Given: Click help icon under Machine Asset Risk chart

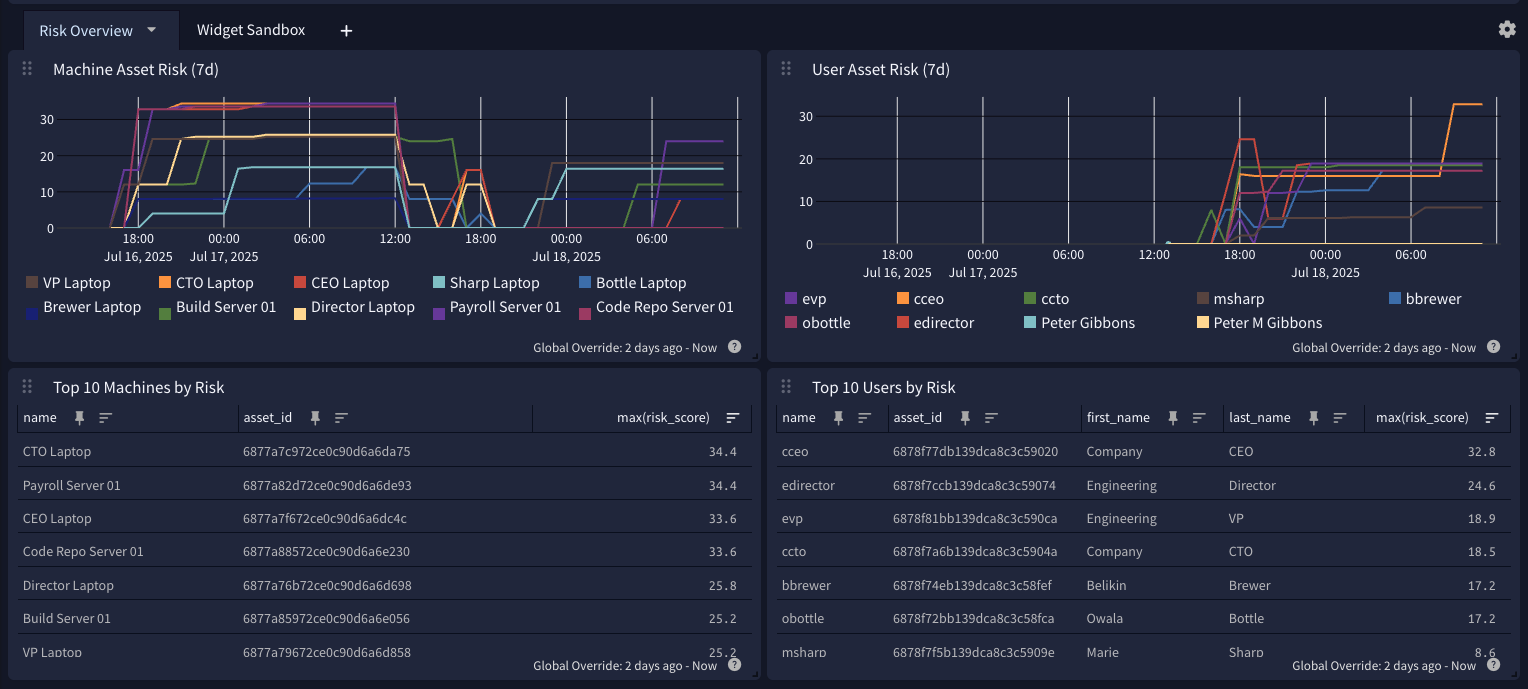Looking at the screenshot, I should [734, 347].
